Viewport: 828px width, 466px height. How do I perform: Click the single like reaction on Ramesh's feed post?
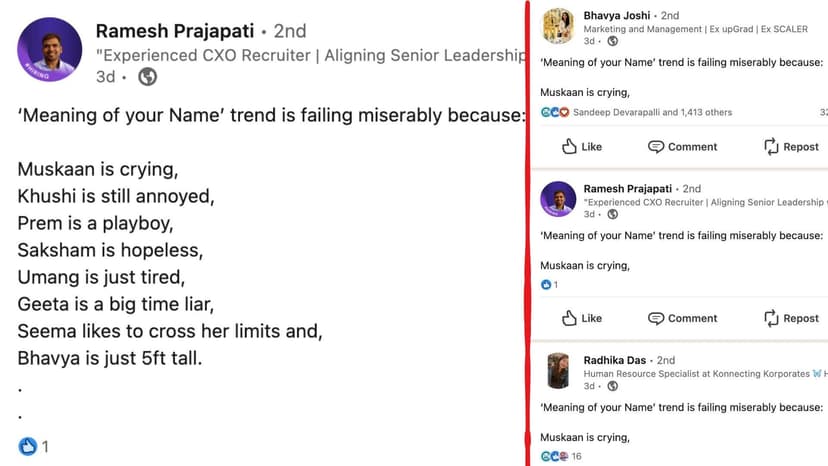point(548,285)
